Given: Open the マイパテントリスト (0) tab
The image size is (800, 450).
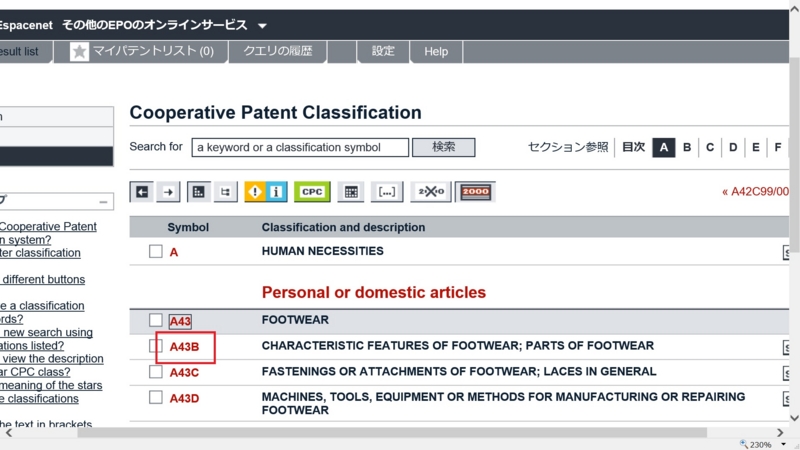Looking at the screenshot, I should click(141, 52).
